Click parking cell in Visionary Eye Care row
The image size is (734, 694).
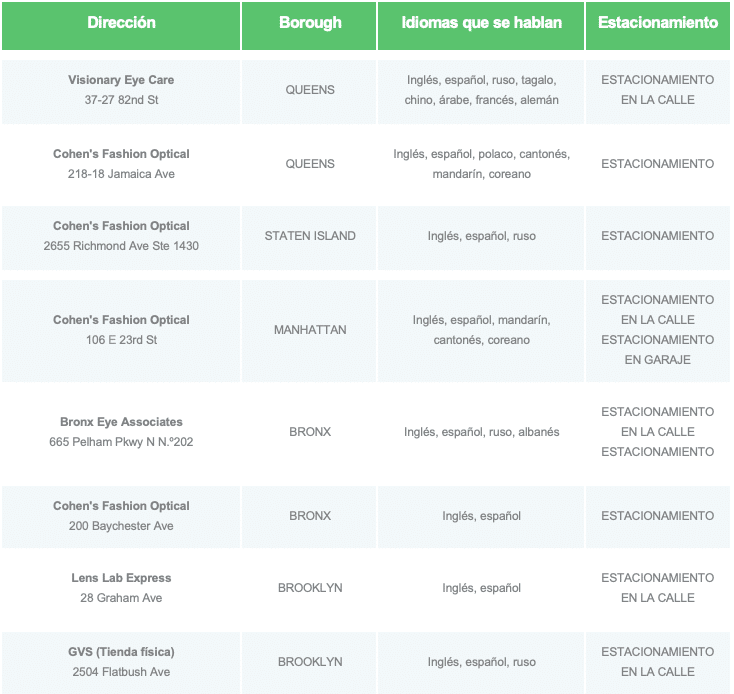[x=658, y=90]
